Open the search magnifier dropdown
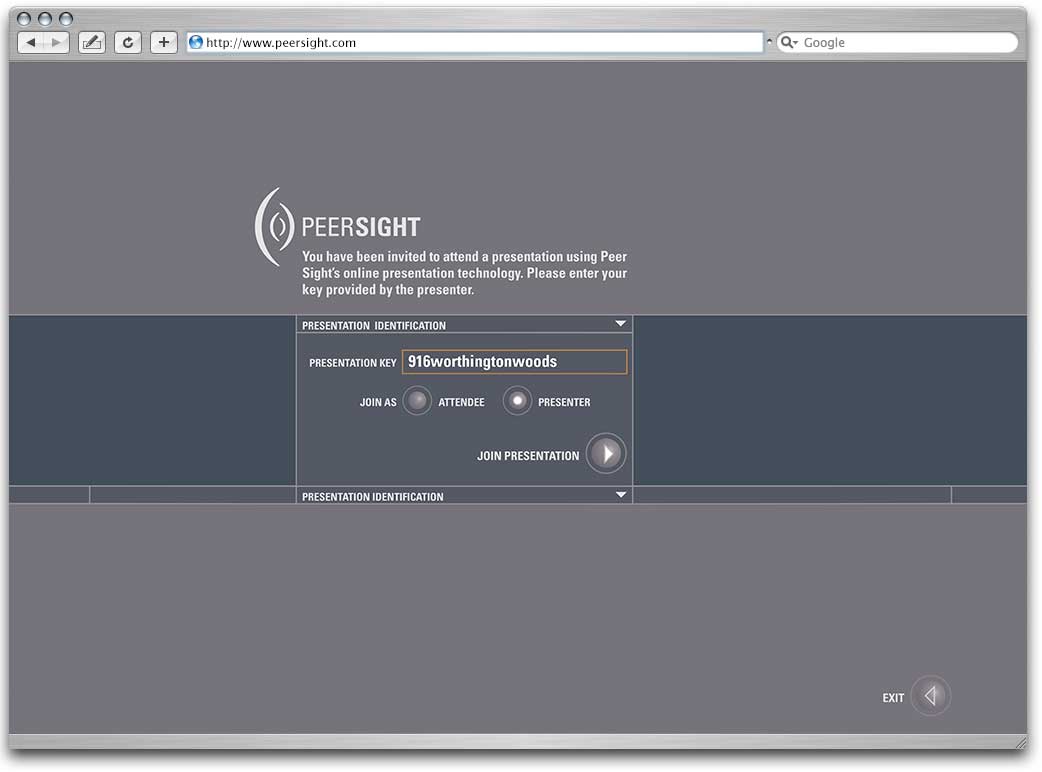Image resolution: width=1042 pixels, height=772 pixels. [789, 43]
